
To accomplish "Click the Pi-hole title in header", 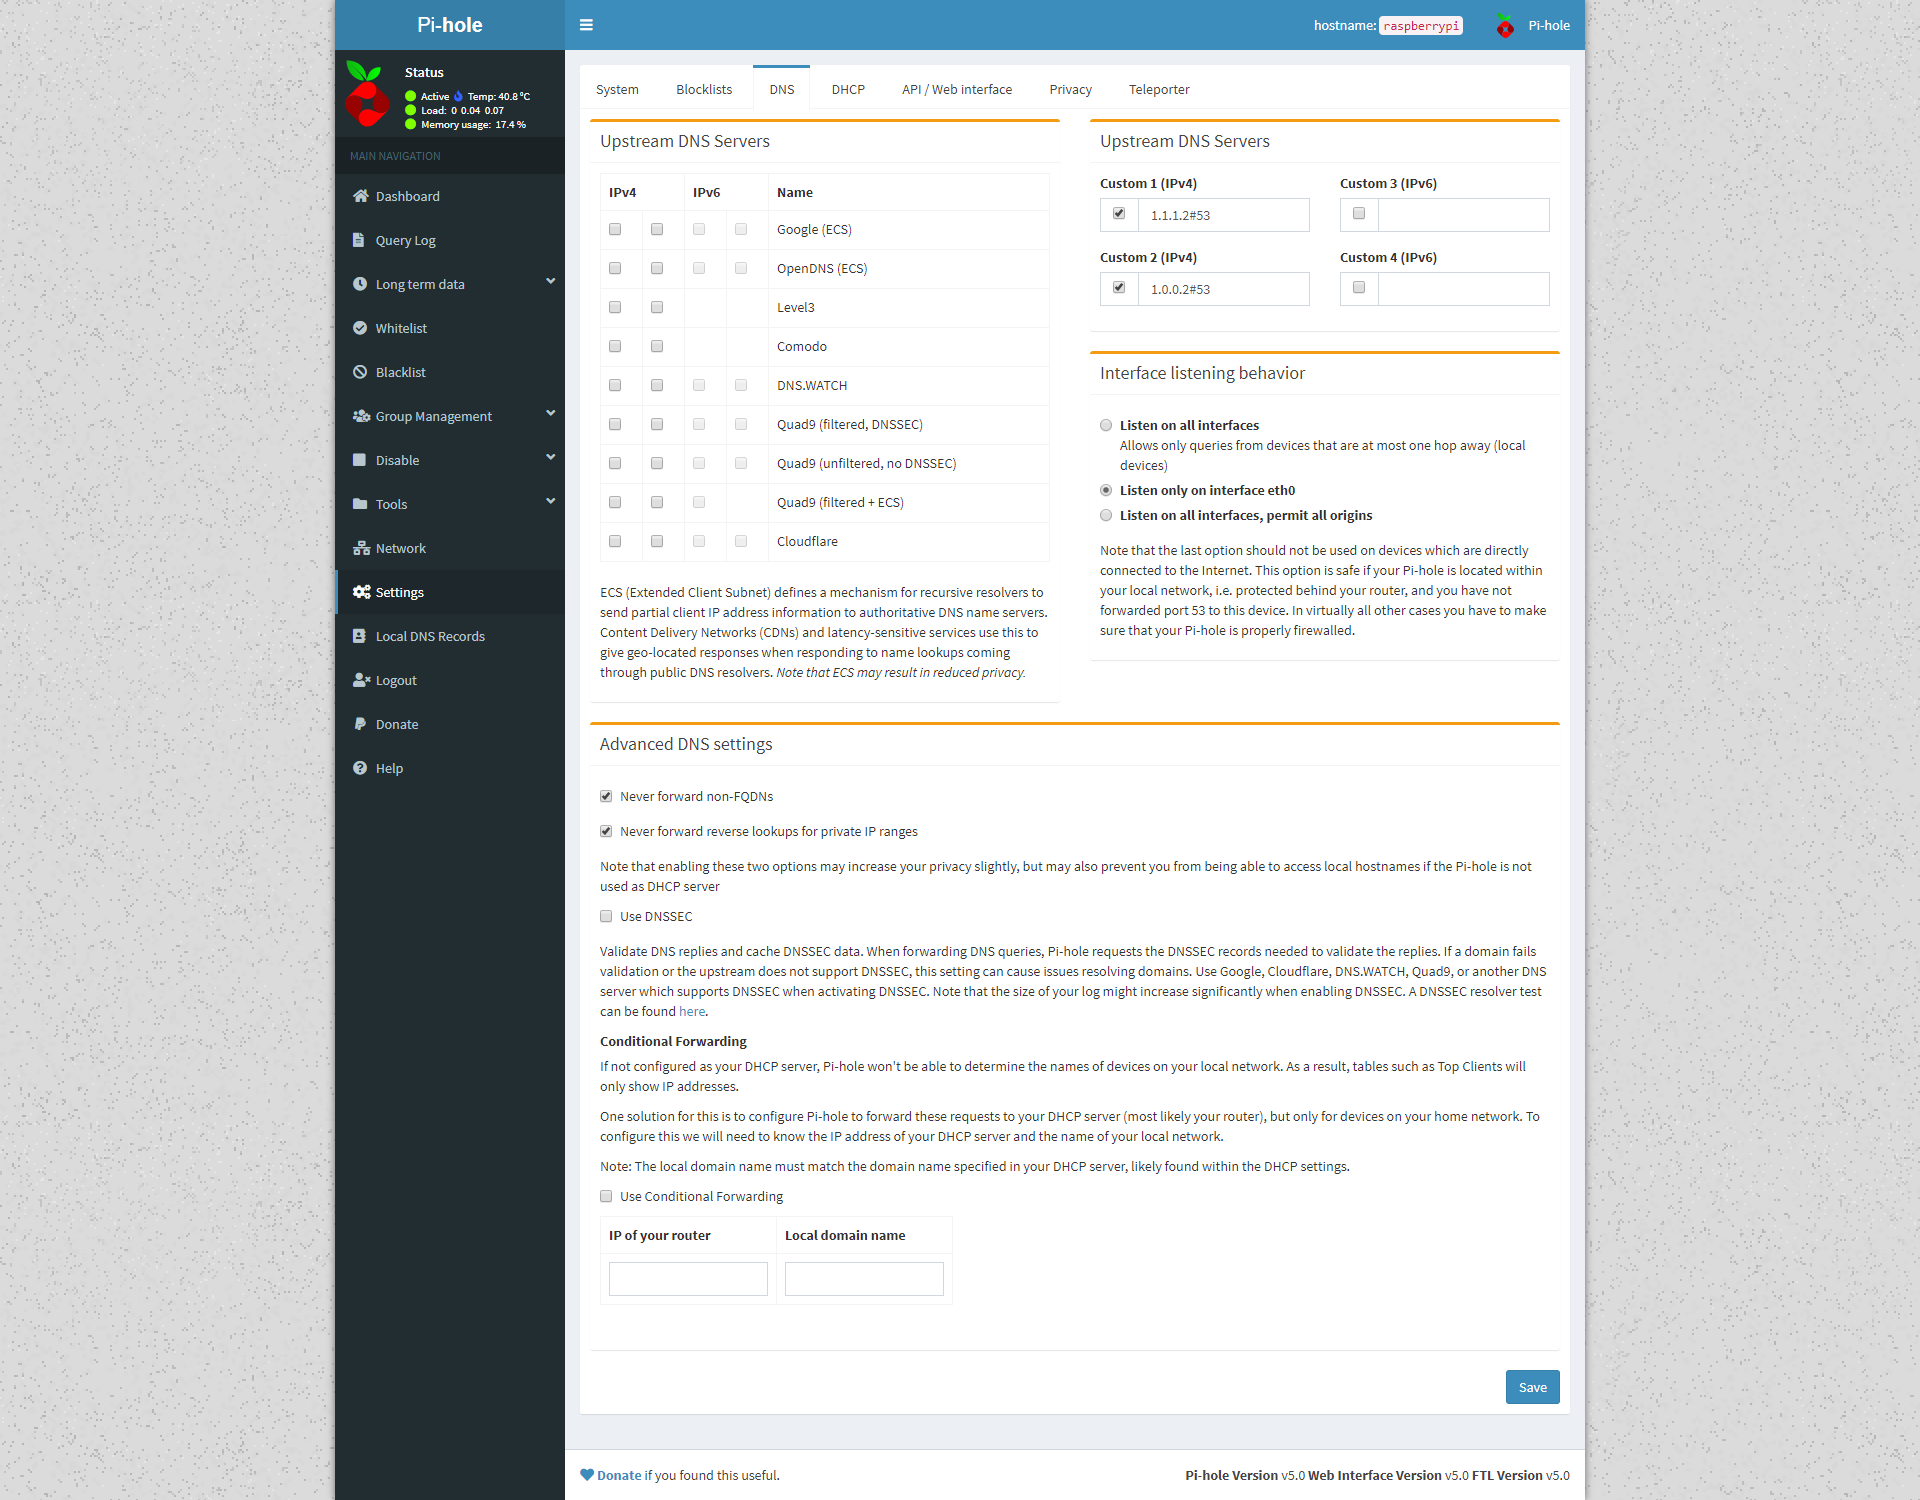I will 449,25.
